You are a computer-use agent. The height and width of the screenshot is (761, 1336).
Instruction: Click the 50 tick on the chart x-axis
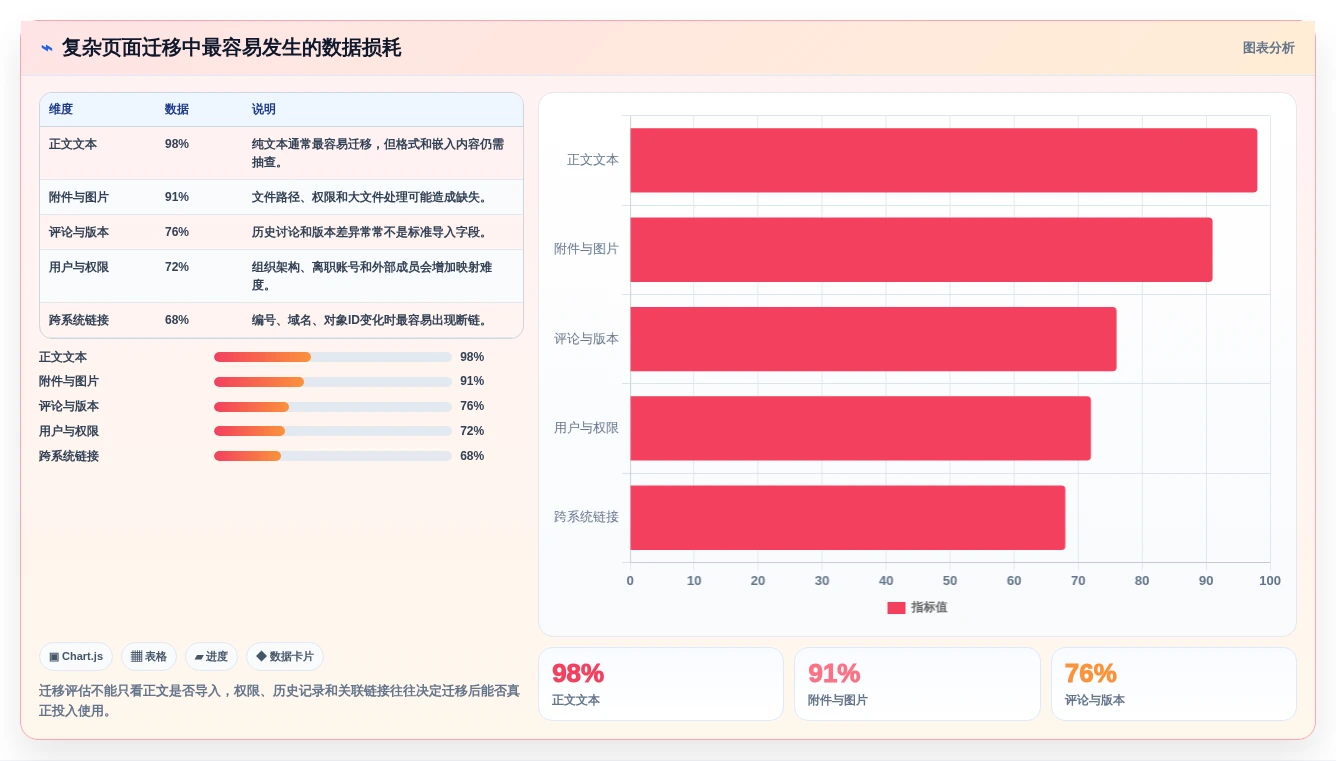(x=950, y=581)
